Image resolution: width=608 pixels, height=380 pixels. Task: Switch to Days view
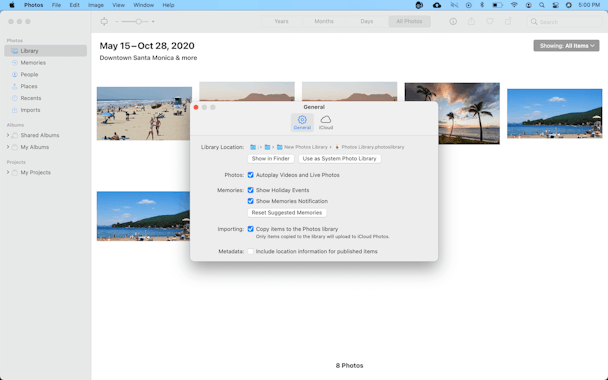(366, 22)
